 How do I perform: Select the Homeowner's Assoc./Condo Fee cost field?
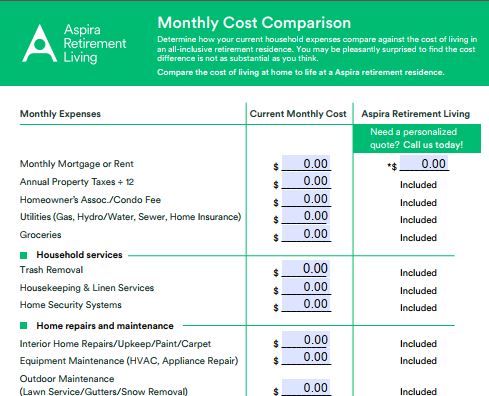tap(306, 199)
